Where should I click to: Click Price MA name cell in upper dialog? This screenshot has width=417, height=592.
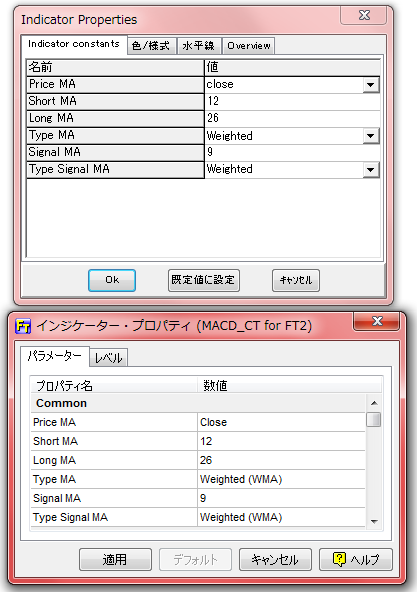[x=115, y=85]
